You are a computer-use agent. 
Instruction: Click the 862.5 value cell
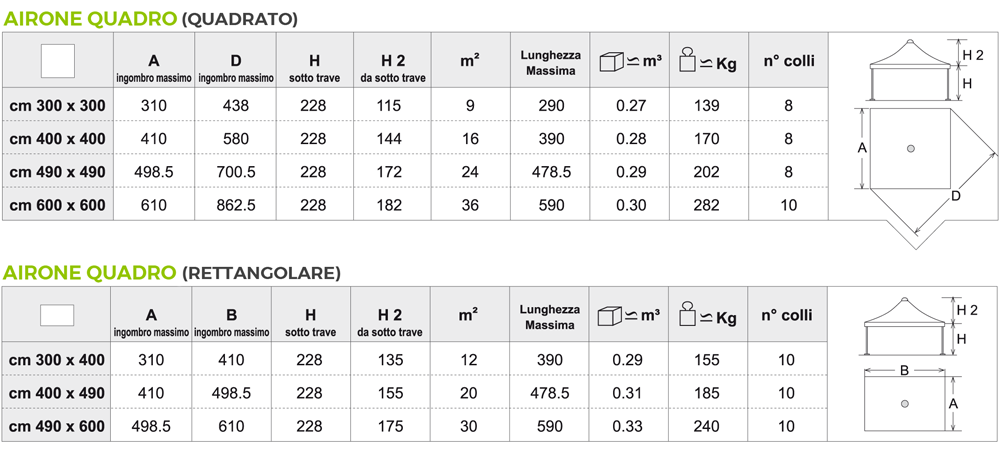[236, 205]
